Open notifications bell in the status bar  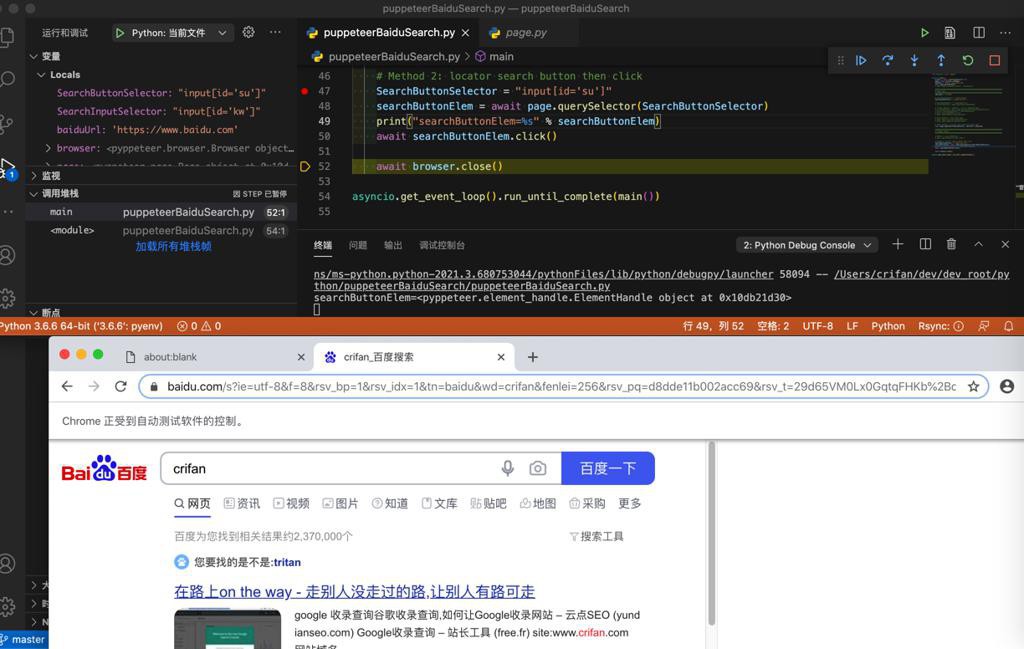[x=1009, y=326]
